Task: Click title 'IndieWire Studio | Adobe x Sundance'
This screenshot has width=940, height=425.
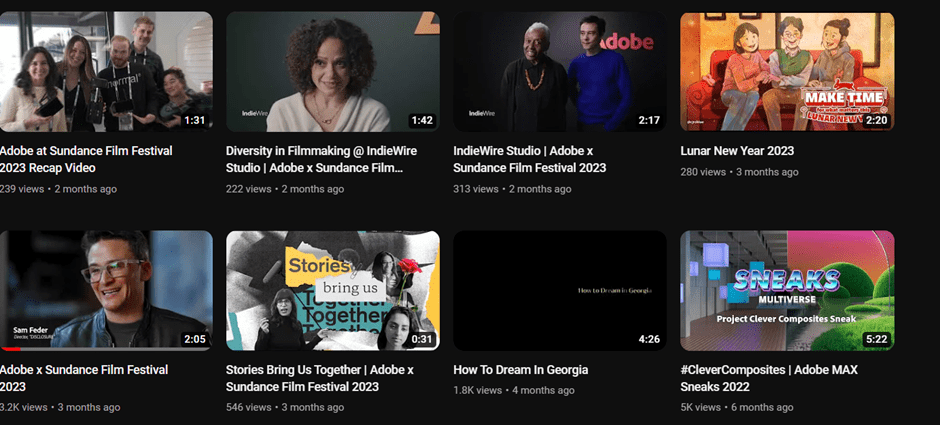Action: click(530, 159)
